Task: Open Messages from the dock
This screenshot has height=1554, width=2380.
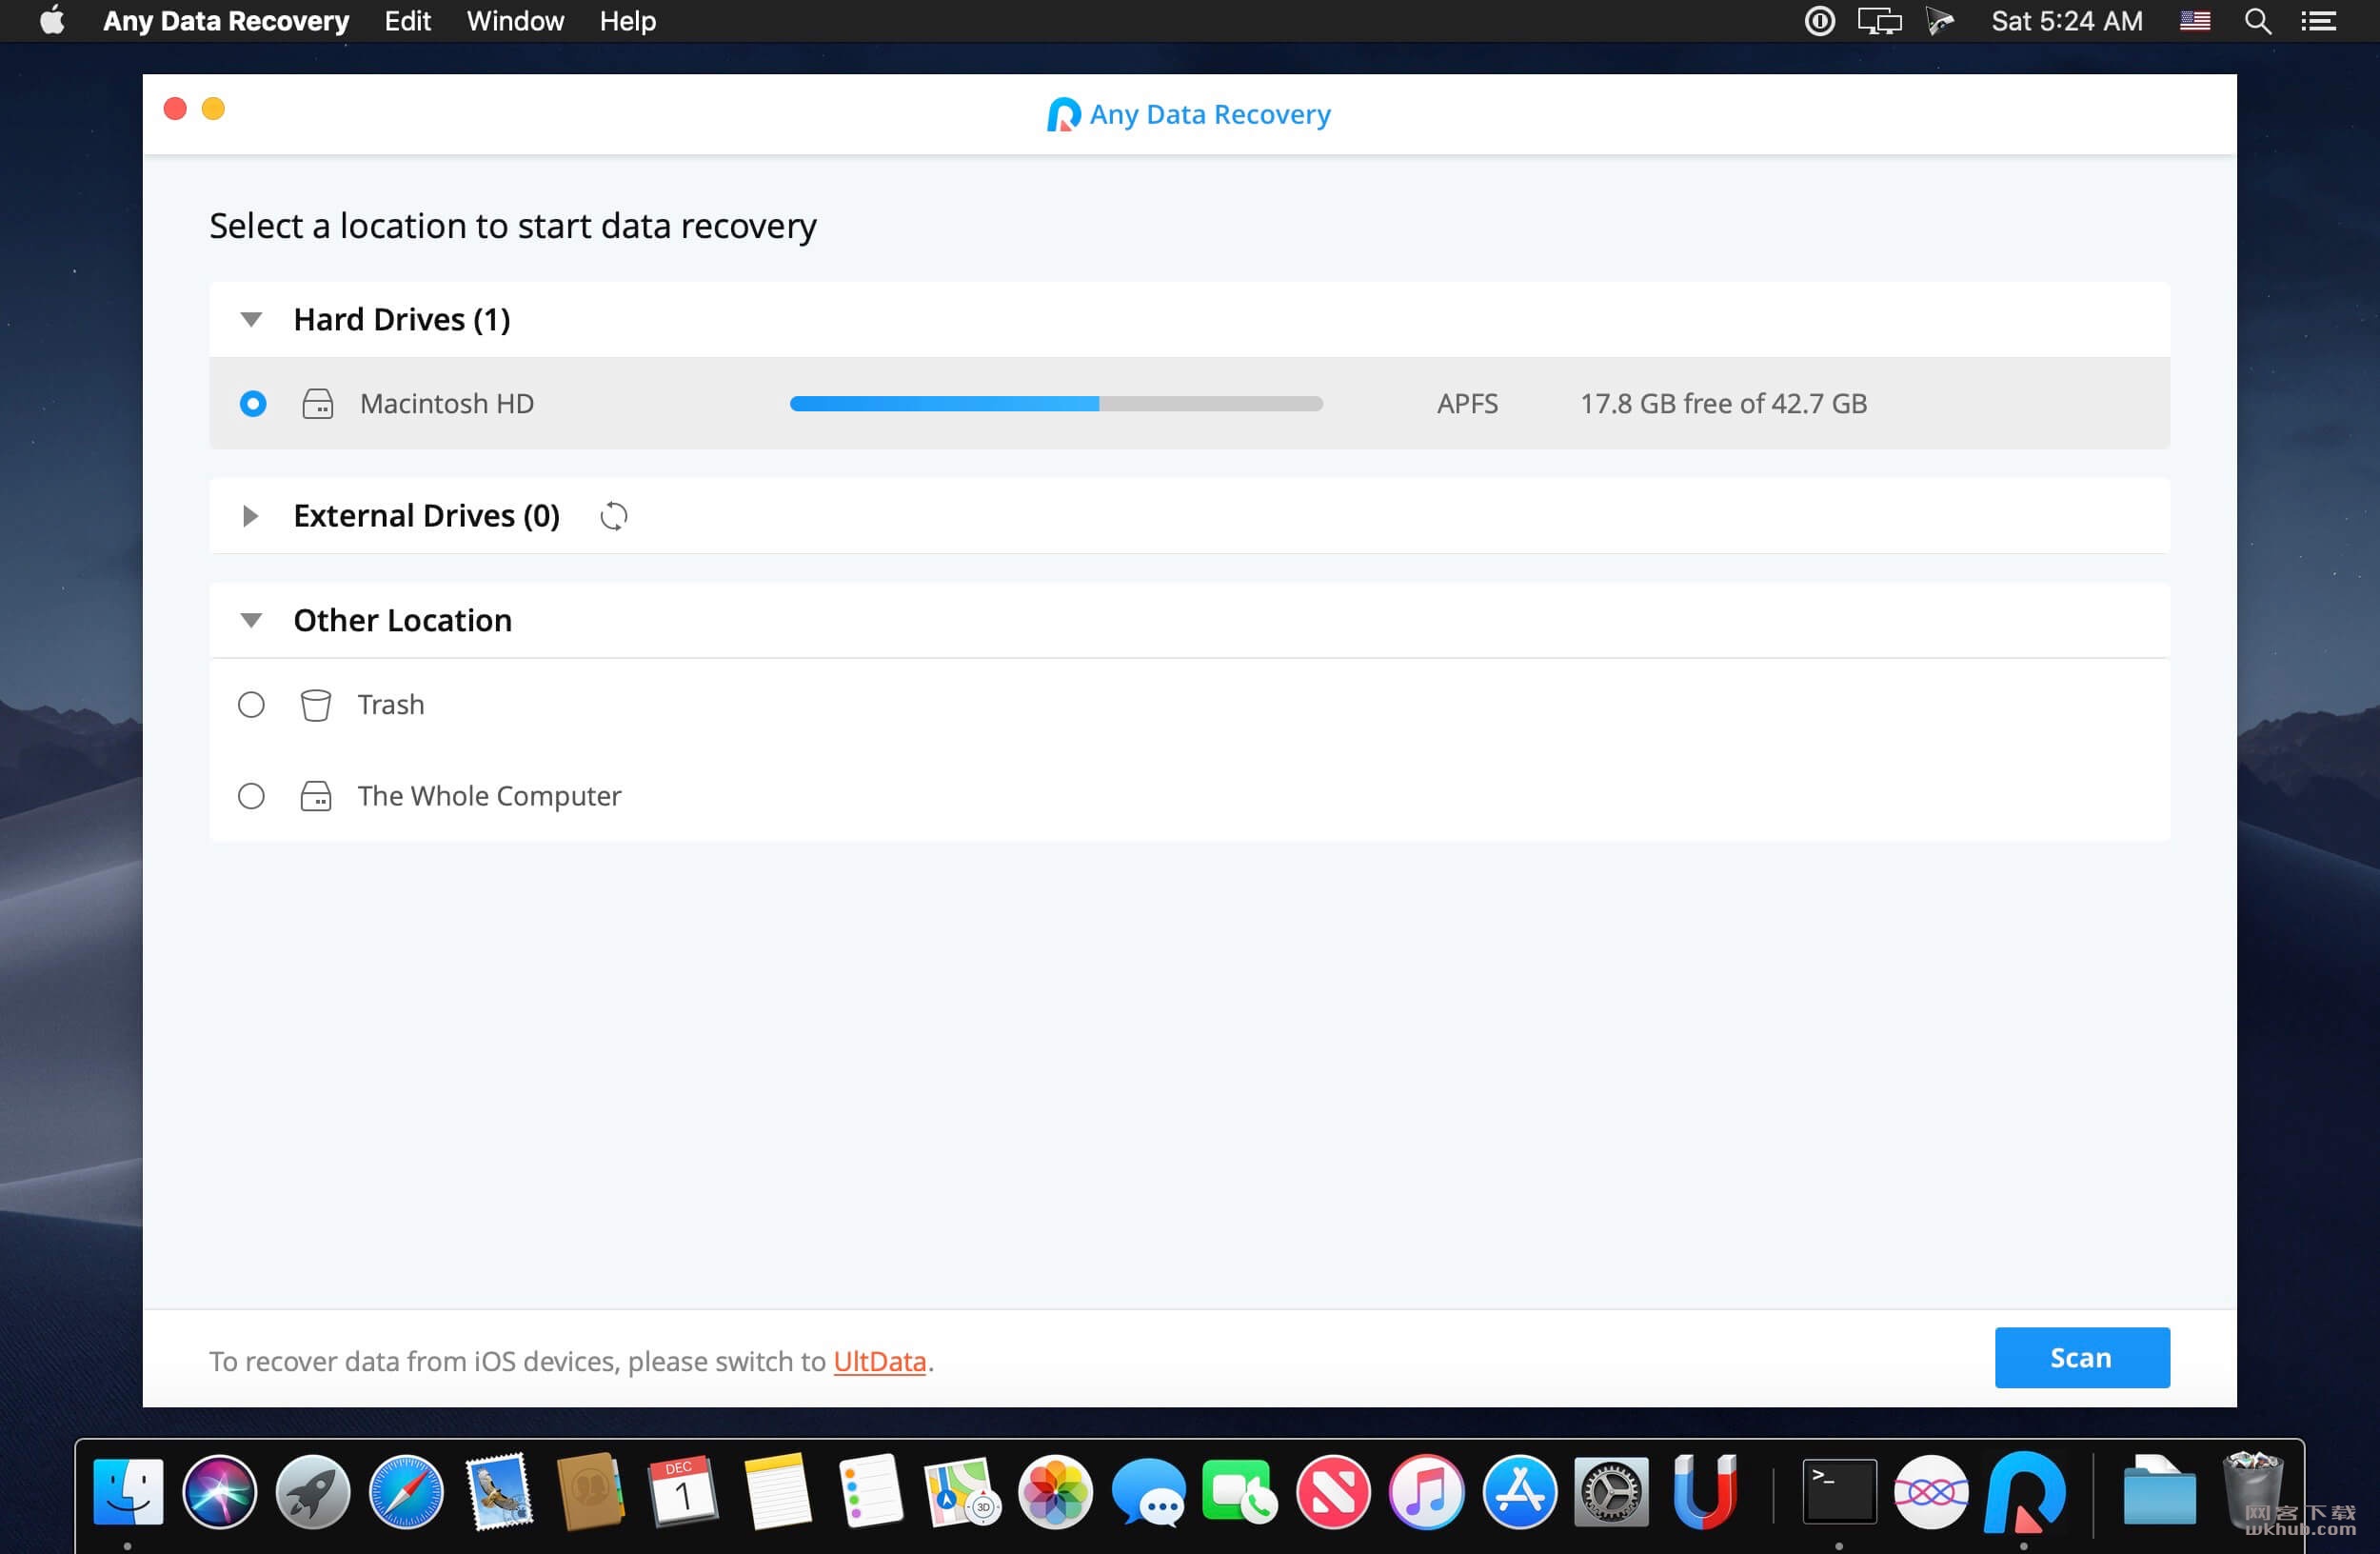Action: (x=1148, y=1492)
